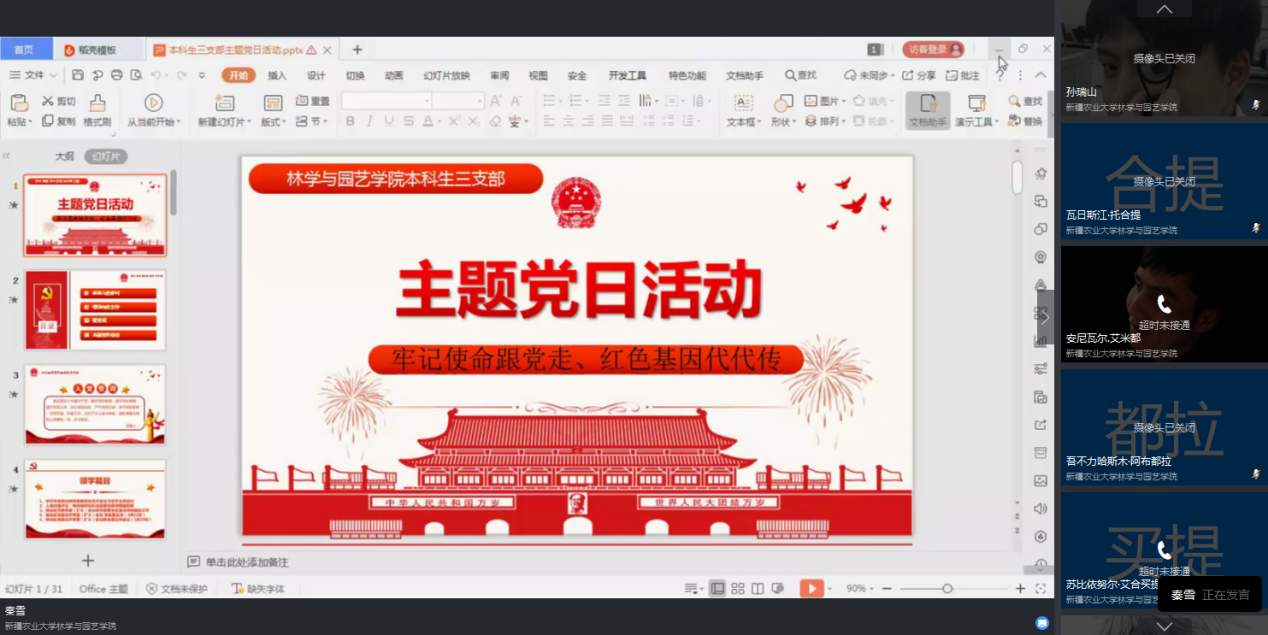This screenshot has width=1268, height=635.
Task: Start slideshow from current slide (从当前开始)
Action: point(153,102)
